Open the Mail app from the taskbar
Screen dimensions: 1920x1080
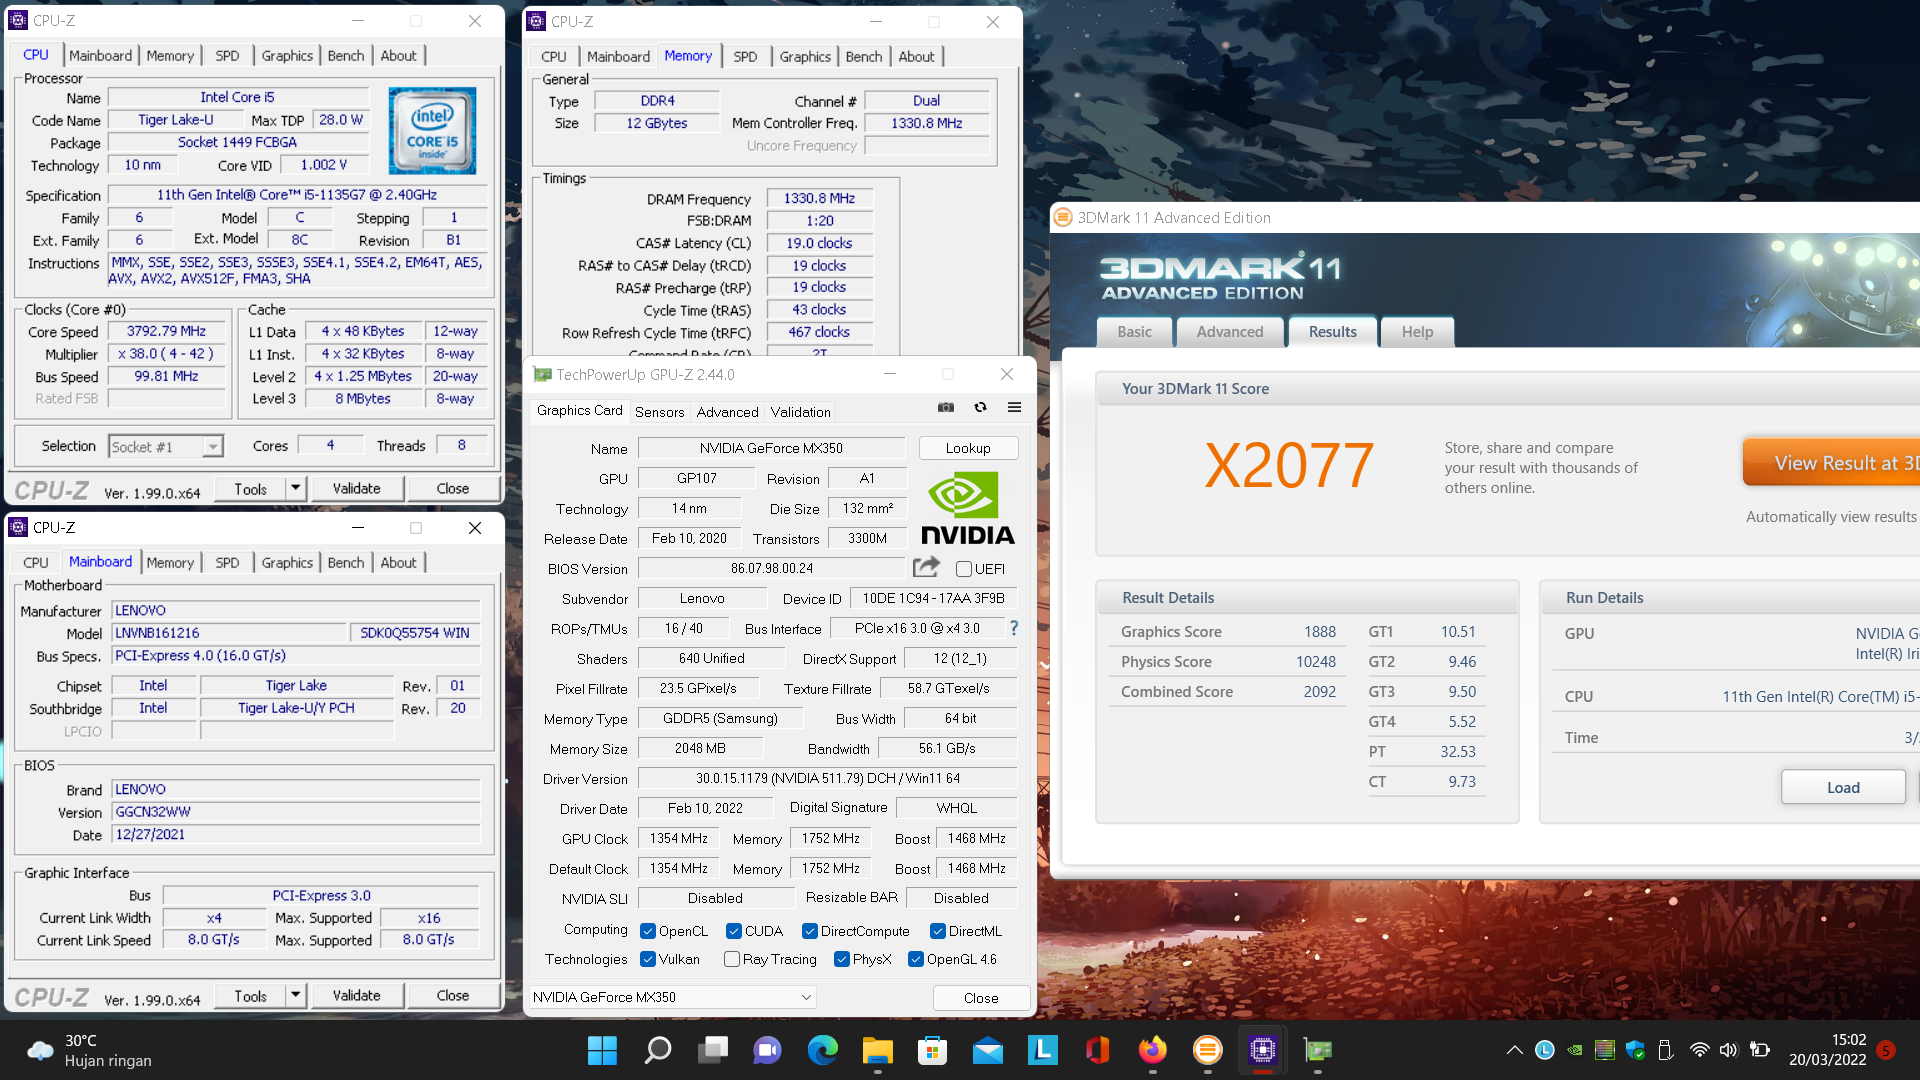click(x=988, y=1050)
